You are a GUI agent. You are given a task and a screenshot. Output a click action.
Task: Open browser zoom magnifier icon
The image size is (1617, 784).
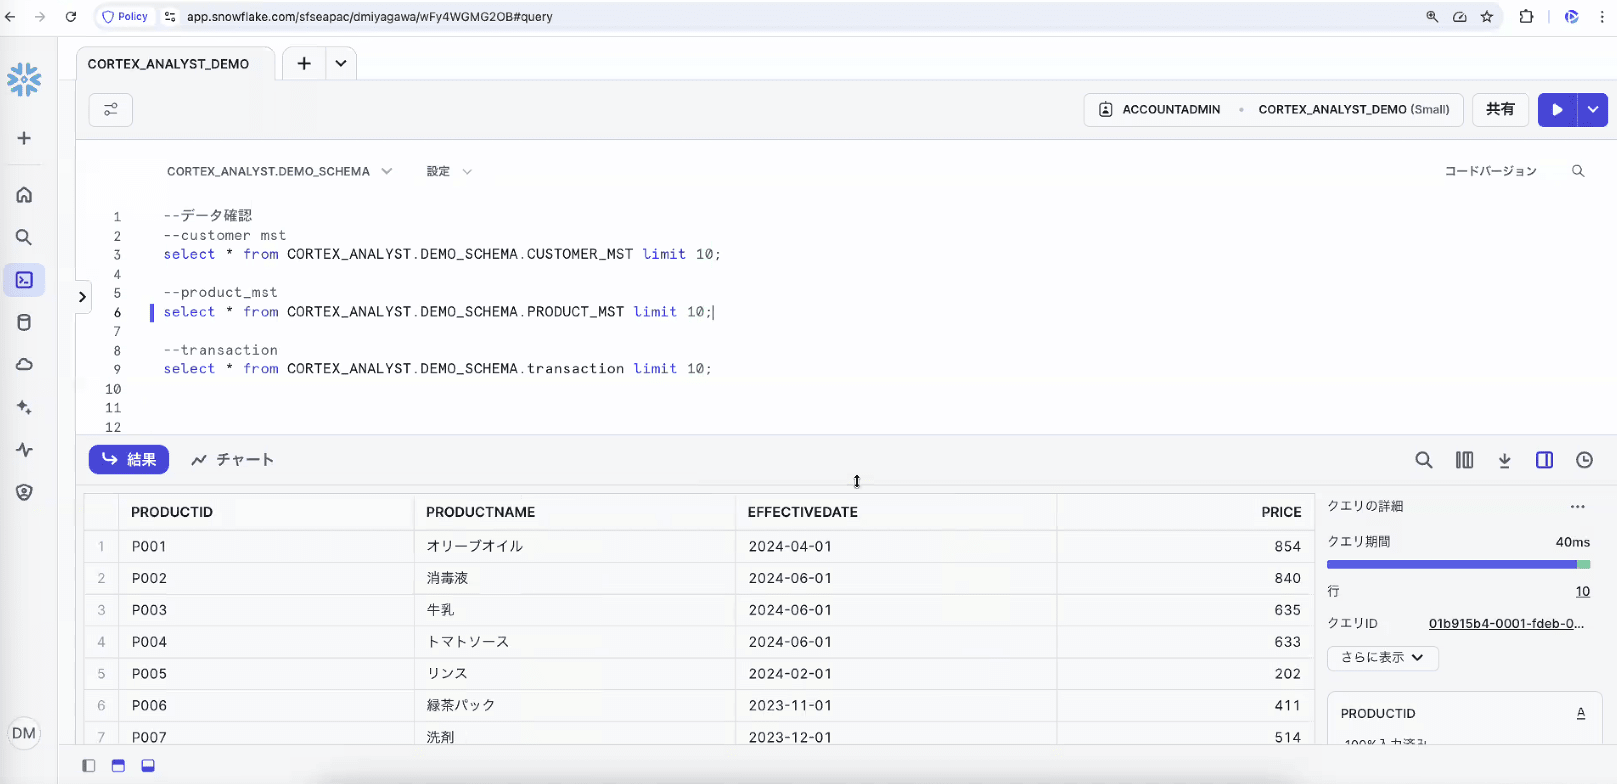point(1432,17)
